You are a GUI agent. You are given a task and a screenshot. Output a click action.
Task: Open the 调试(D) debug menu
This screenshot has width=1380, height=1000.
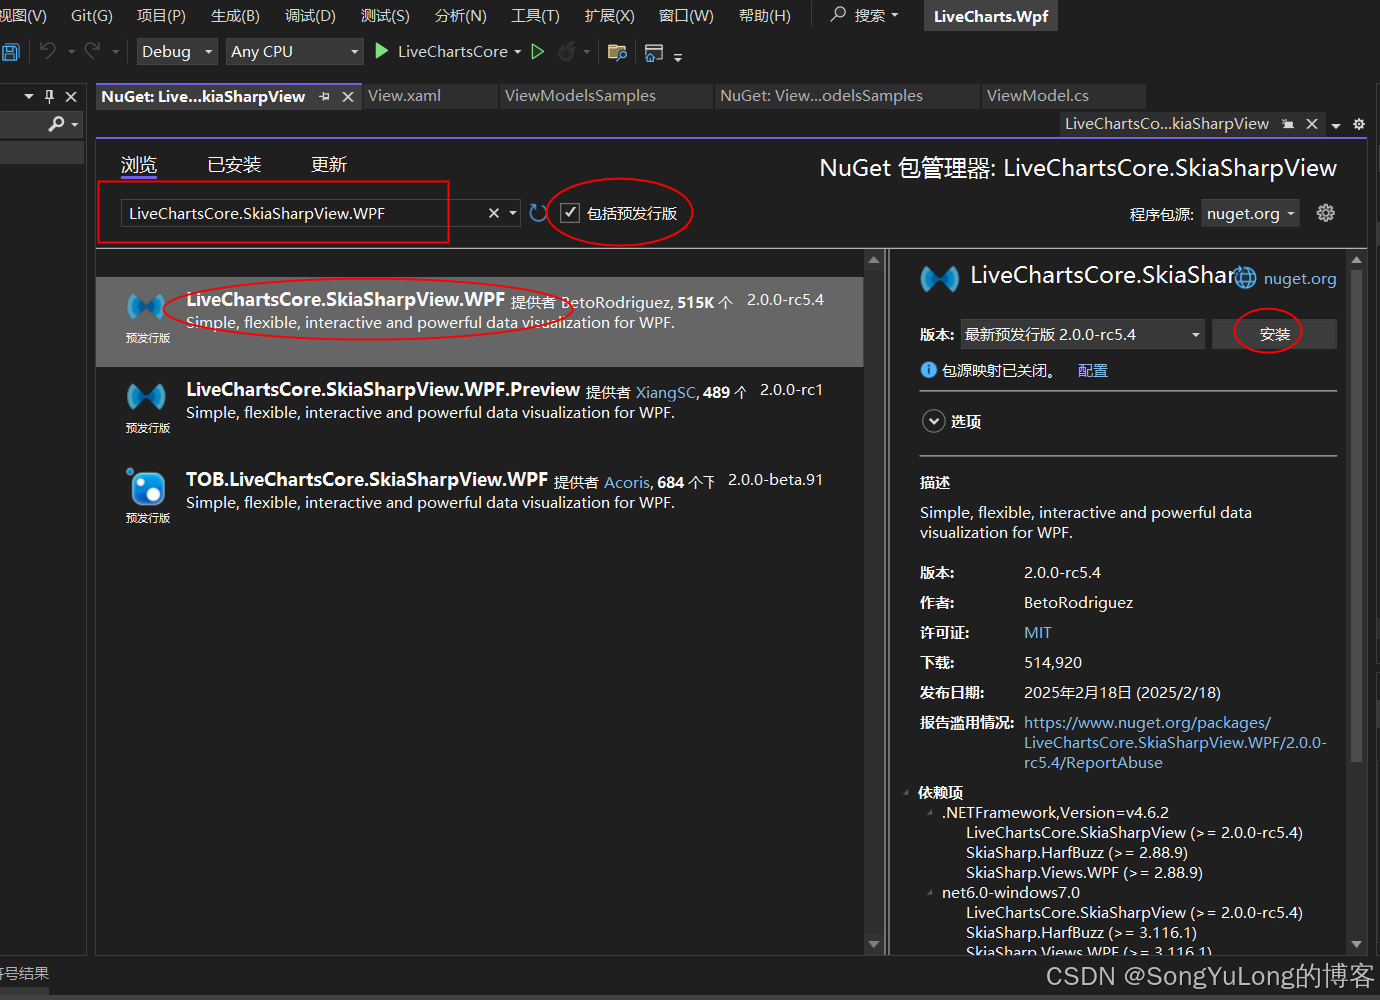[310, 15]
